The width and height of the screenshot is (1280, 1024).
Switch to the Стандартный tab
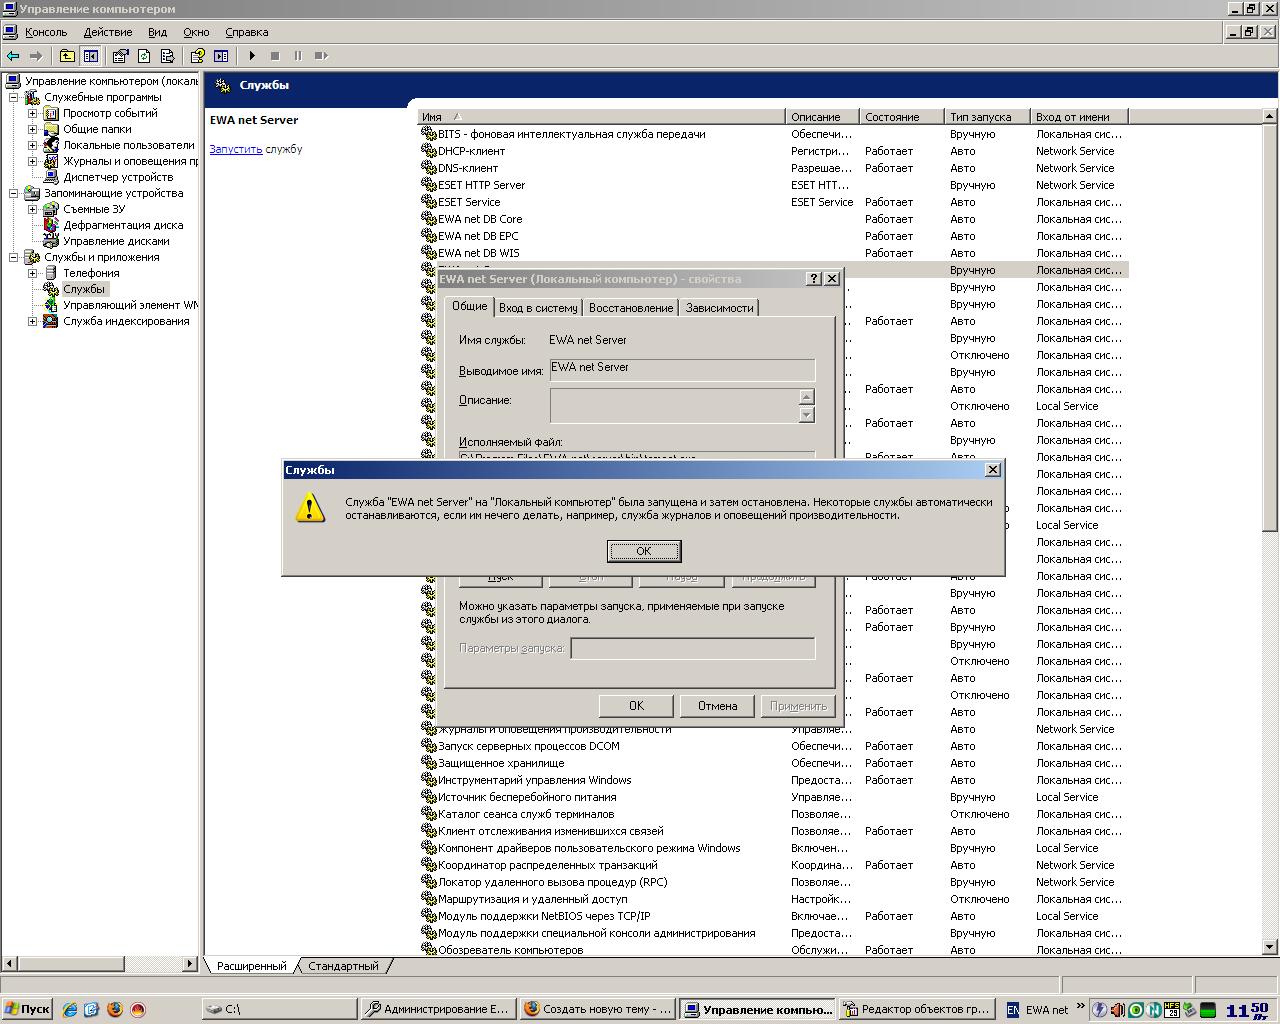coord(343,966)
